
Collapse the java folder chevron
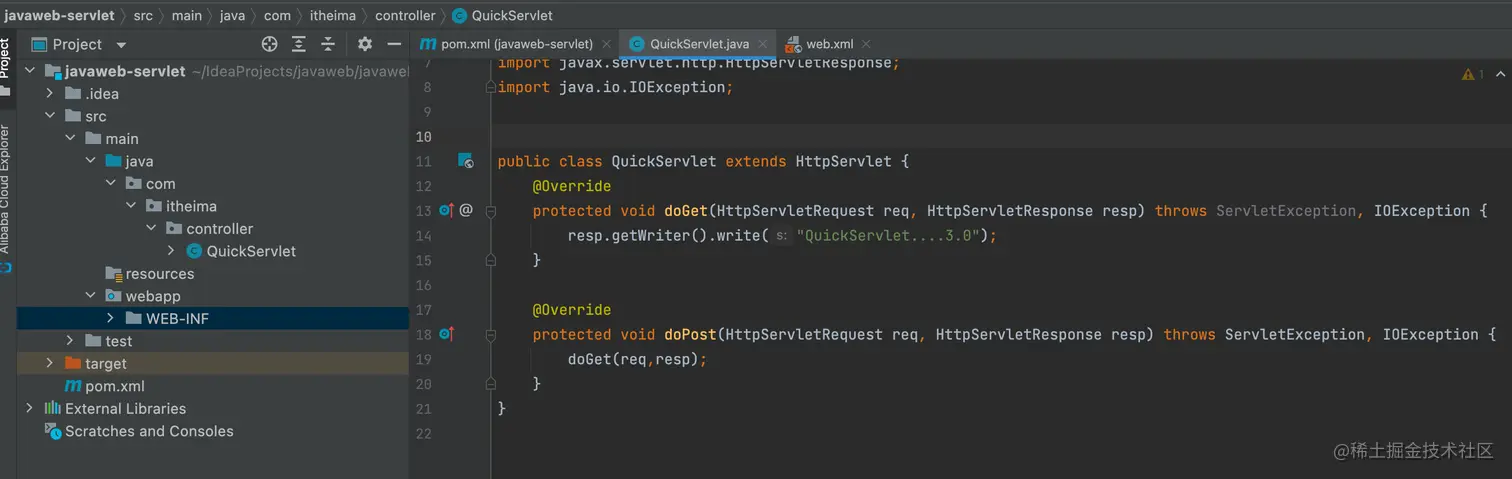pos(90,161)
